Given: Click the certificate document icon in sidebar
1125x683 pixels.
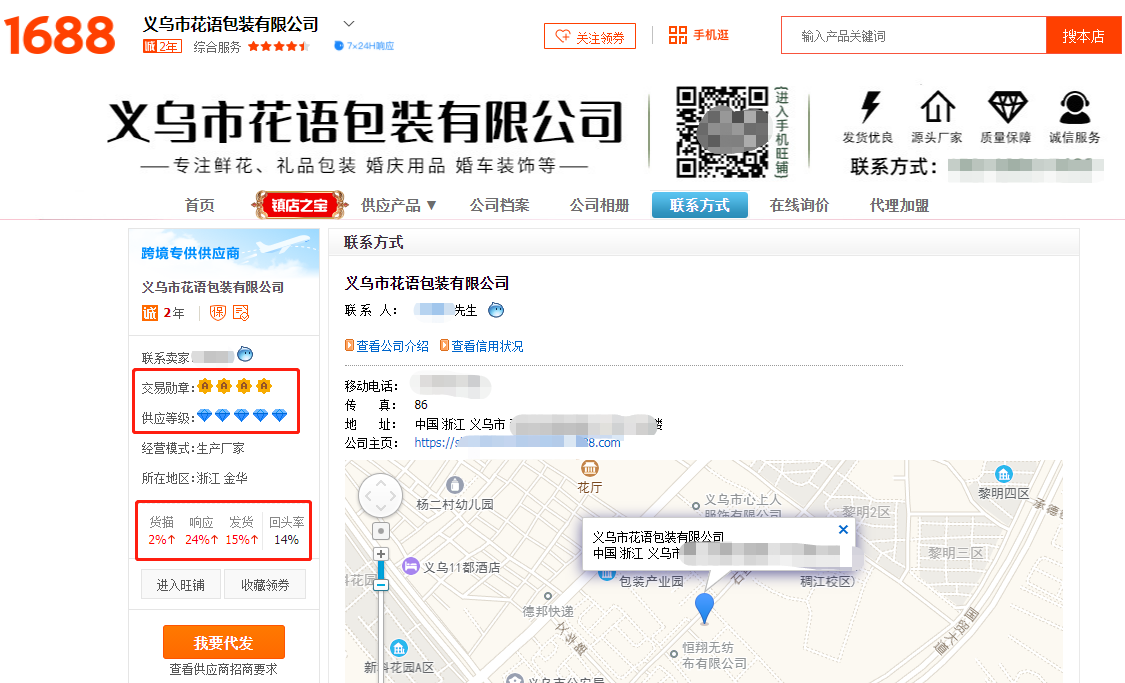Looking at the screenshot, I should (x=241, y=313).
